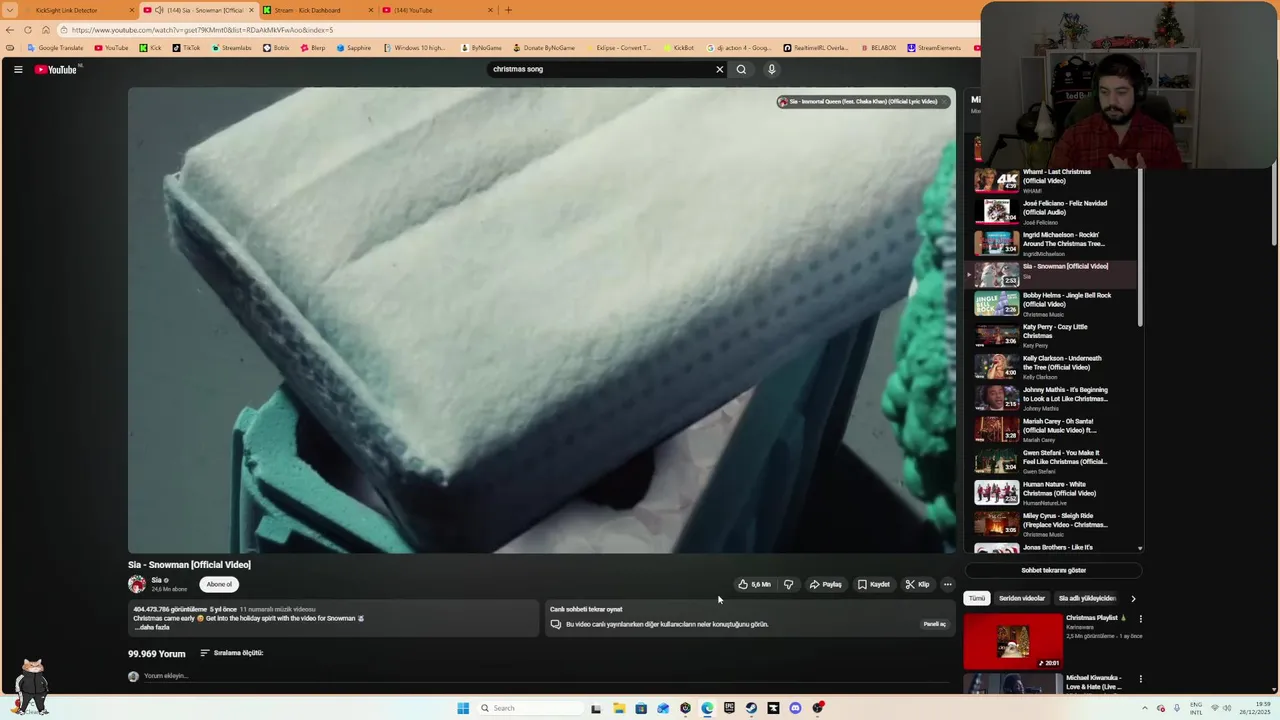Expand the description with ...daha fazla

152,627
